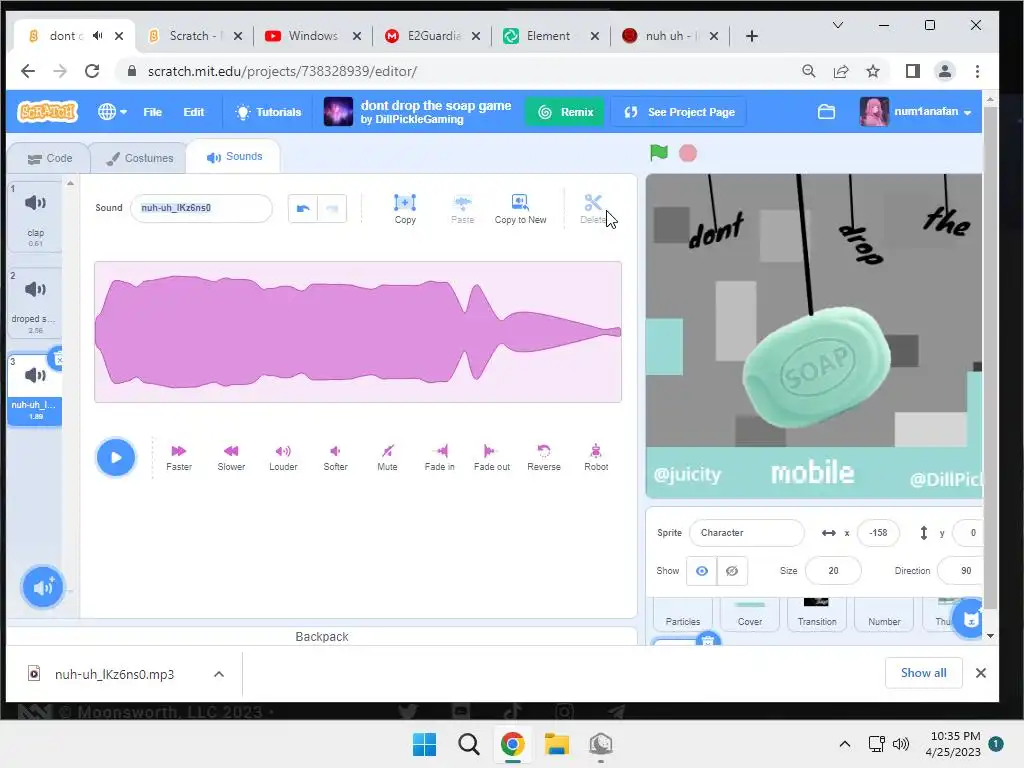
Task: Click Show all downloads
Action: pos(923,673)
